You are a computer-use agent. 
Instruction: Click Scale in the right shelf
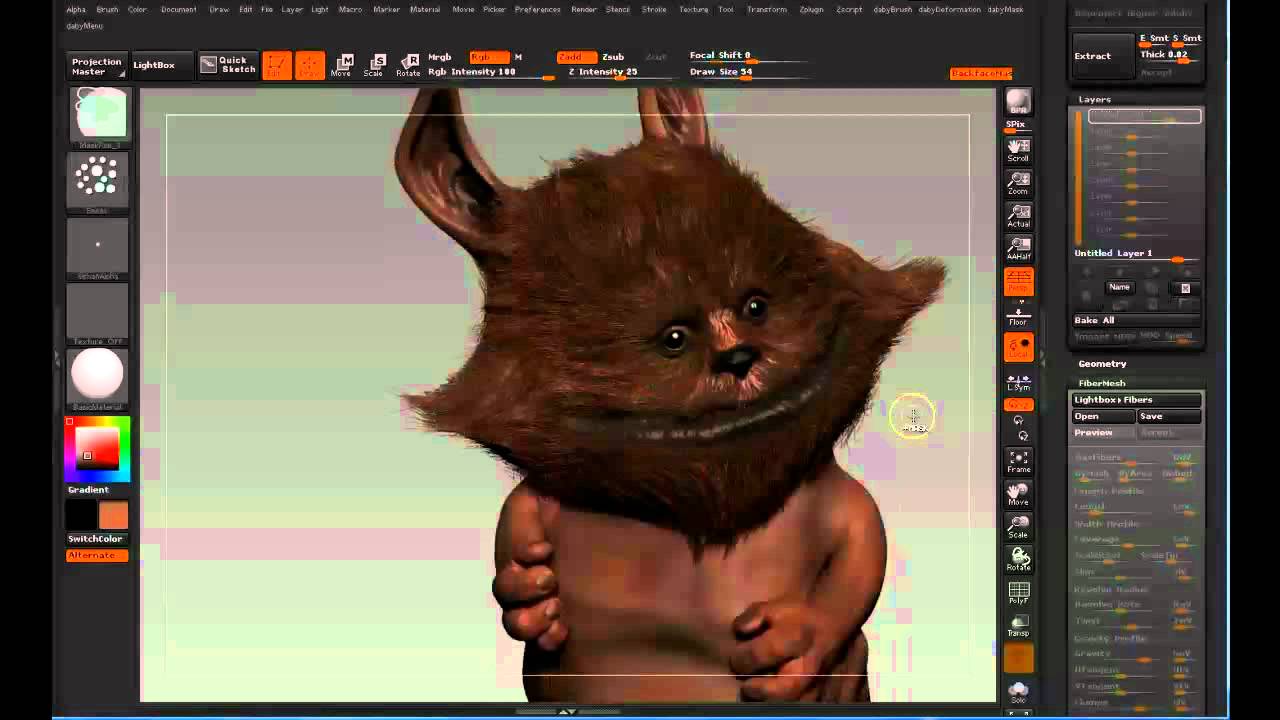[1018, 527]
